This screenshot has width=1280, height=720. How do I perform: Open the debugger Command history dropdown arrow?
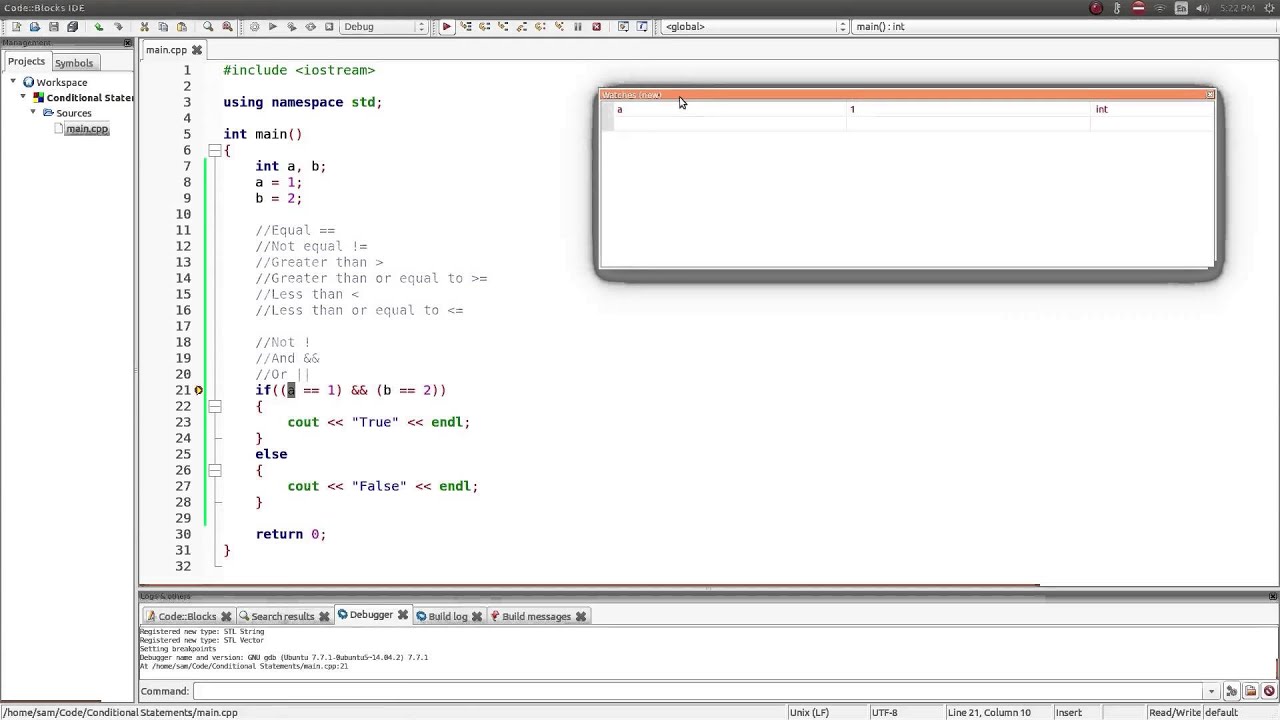pyautogui.click(x=1211, y=691)
